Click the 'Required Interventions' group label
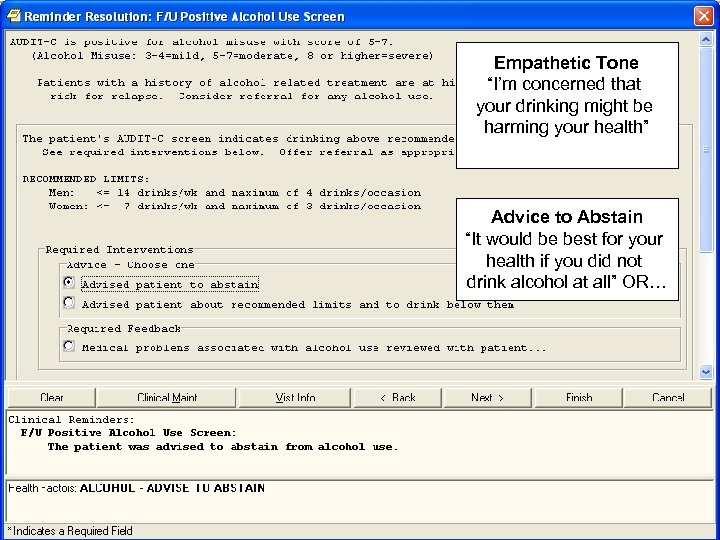Viewport: 720px width, 540px height. tap(119, 250)
